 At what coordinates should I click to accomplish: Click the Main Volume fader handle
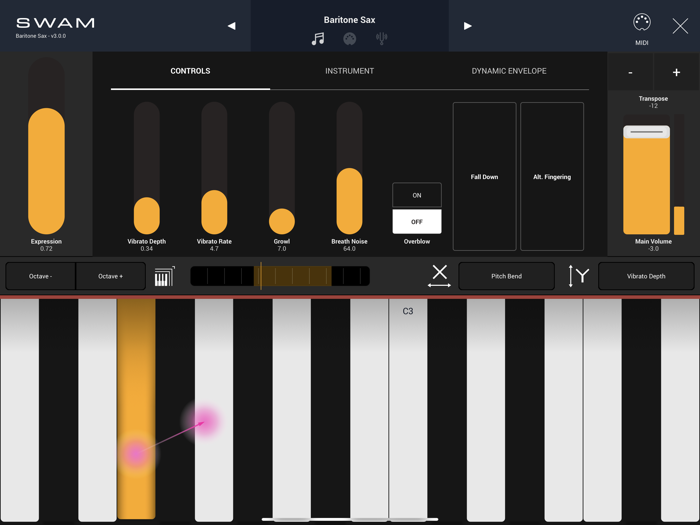coord(646,132)
